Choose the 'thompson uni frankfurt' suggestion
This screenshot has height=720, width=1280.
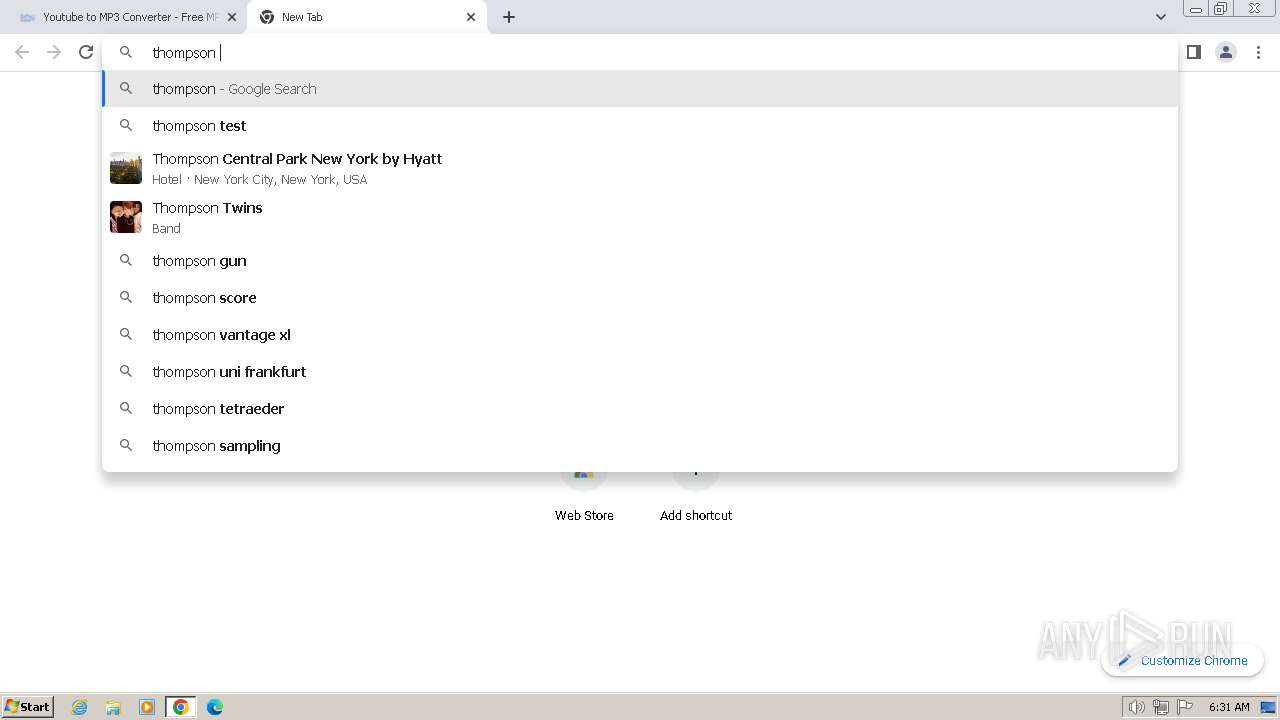tap(640, 372)
